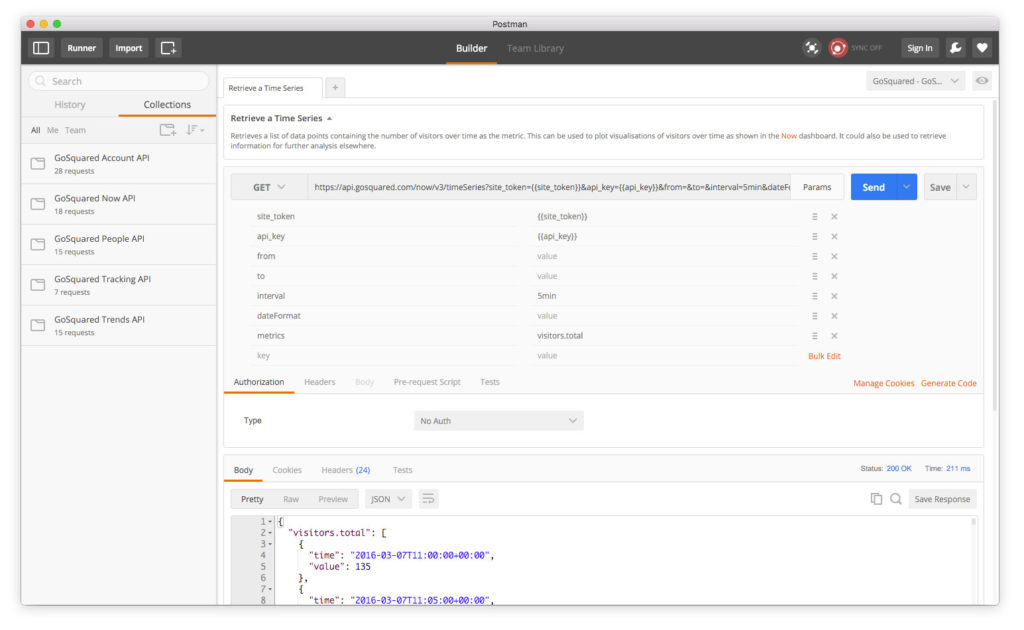This screenshot has height=630, width=1024.
Task: Remove the interval parameter row
Action: [x=834, y=296]
